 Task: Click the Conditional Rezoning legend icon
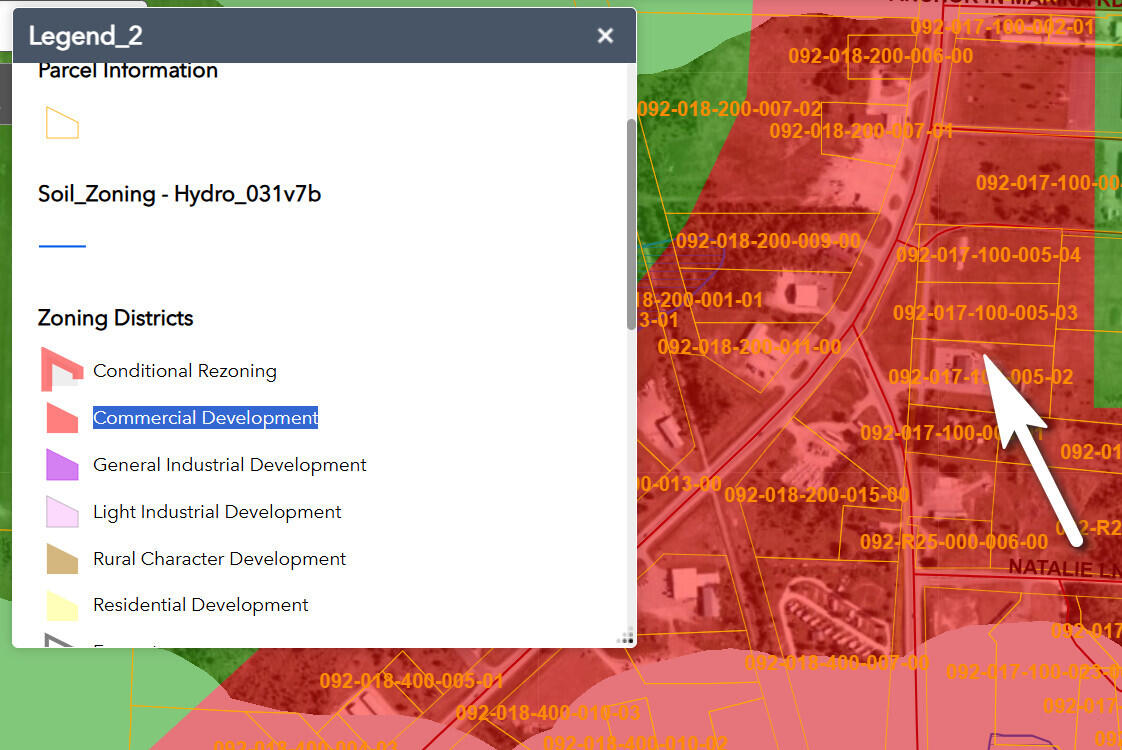click(62, 370)
